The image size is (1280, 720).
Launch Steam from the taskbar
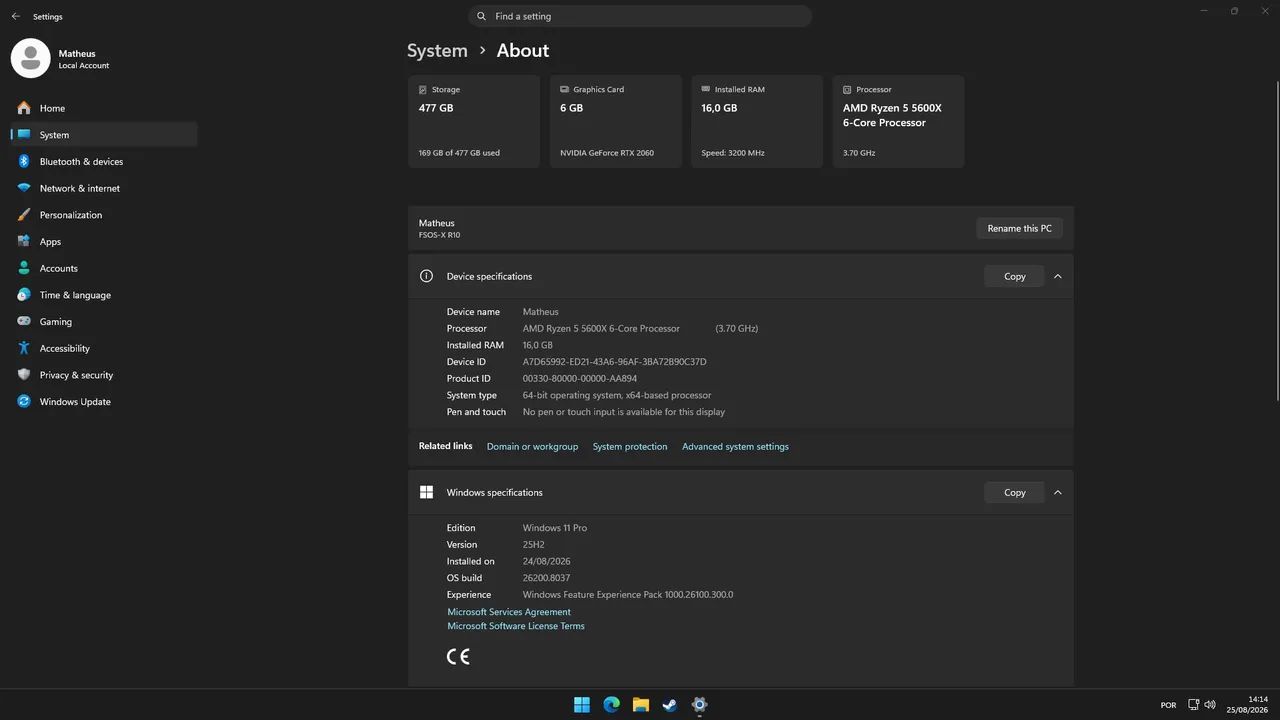click(670, 705)
